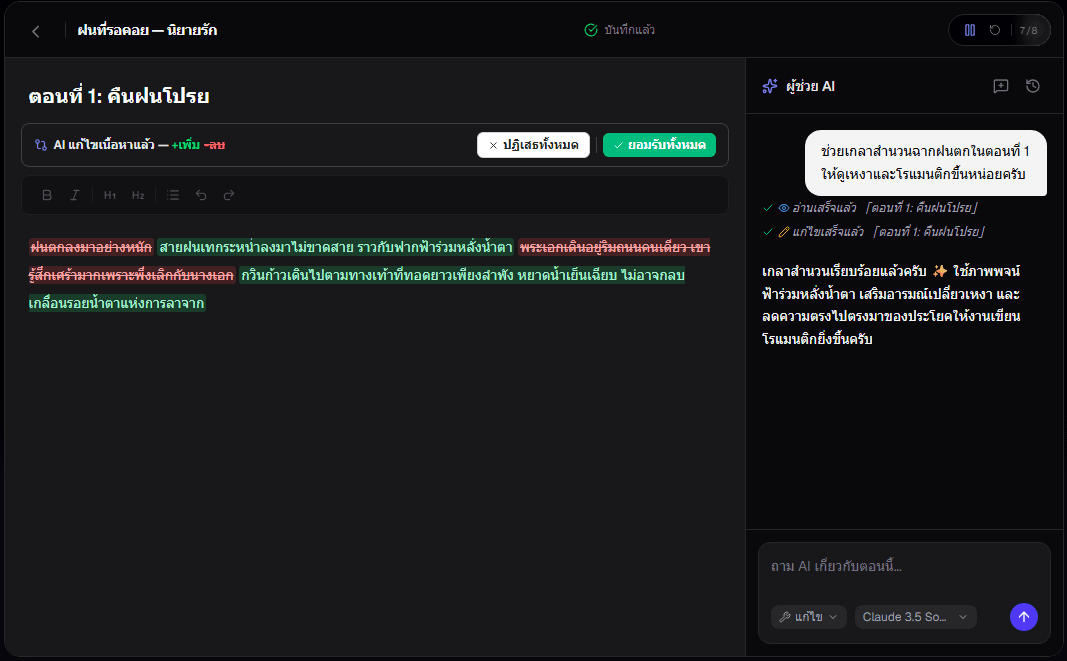
Task: Toggle italic formatting
Action: (75, 195)
